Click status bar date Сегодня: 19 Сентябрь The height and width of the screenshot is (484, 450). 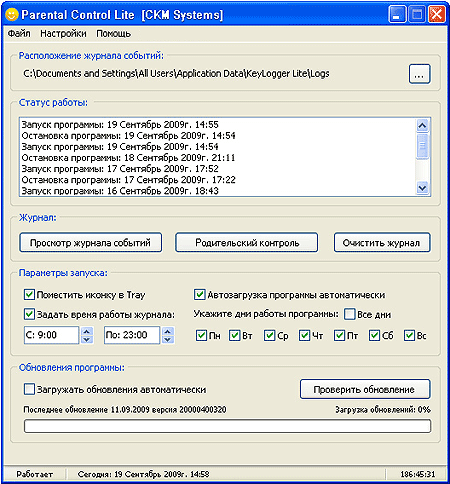point(143,474)
